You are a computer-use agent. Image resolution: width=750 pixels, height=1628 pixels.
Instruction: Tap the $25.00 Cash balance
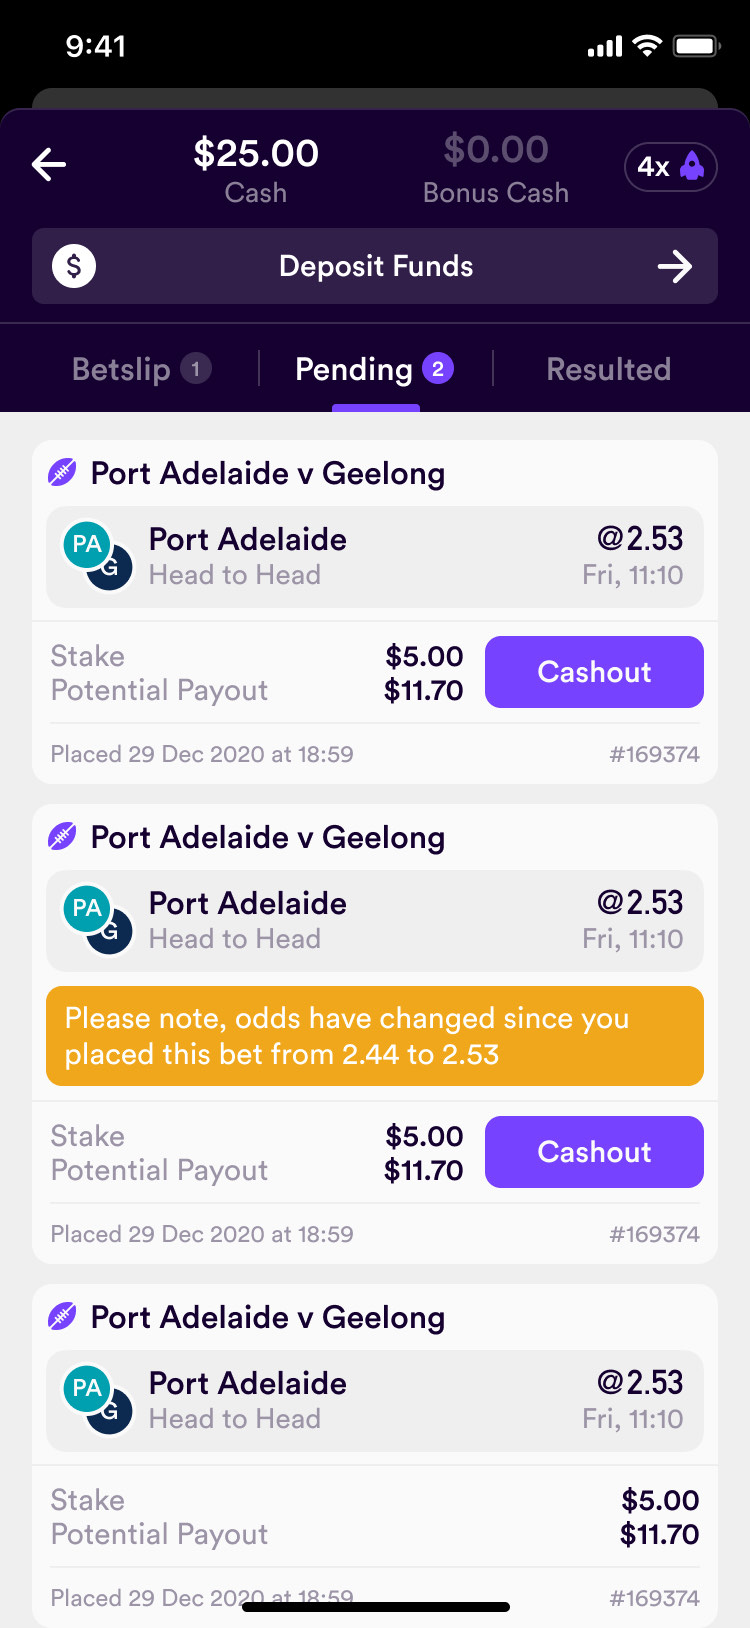[256, 168]
